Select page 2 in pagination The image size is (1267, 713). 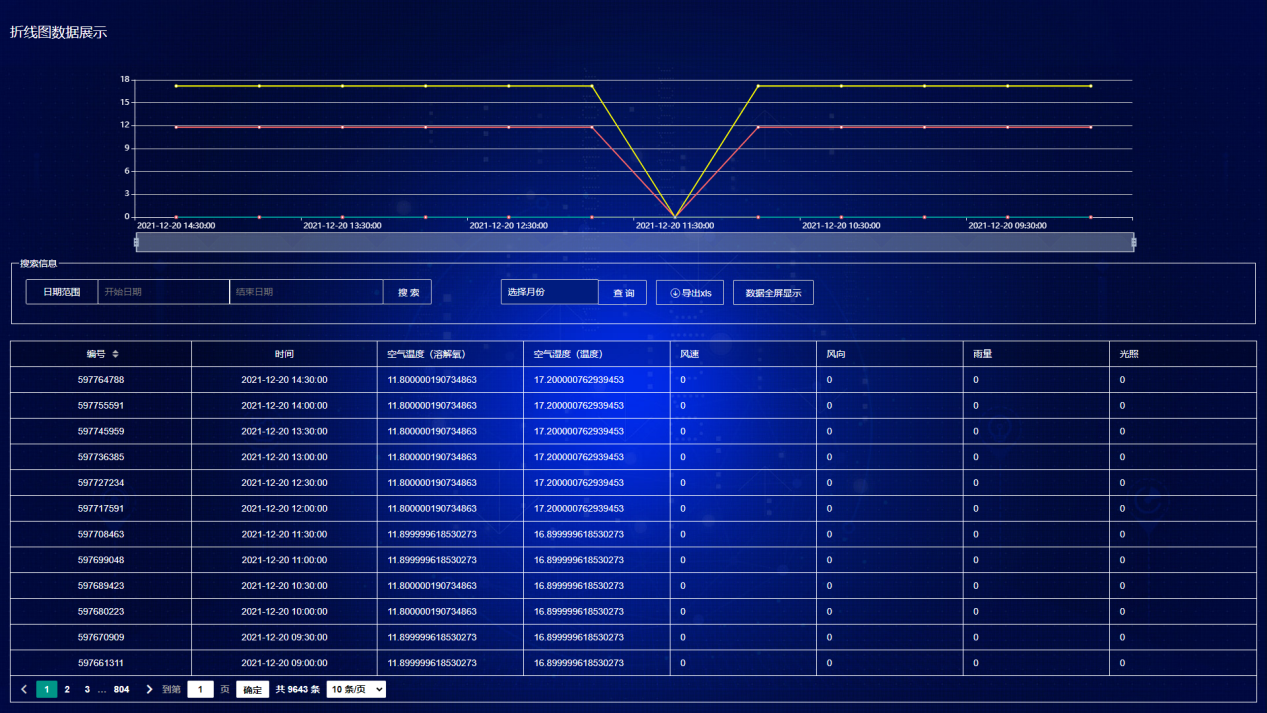click(67, 689)
